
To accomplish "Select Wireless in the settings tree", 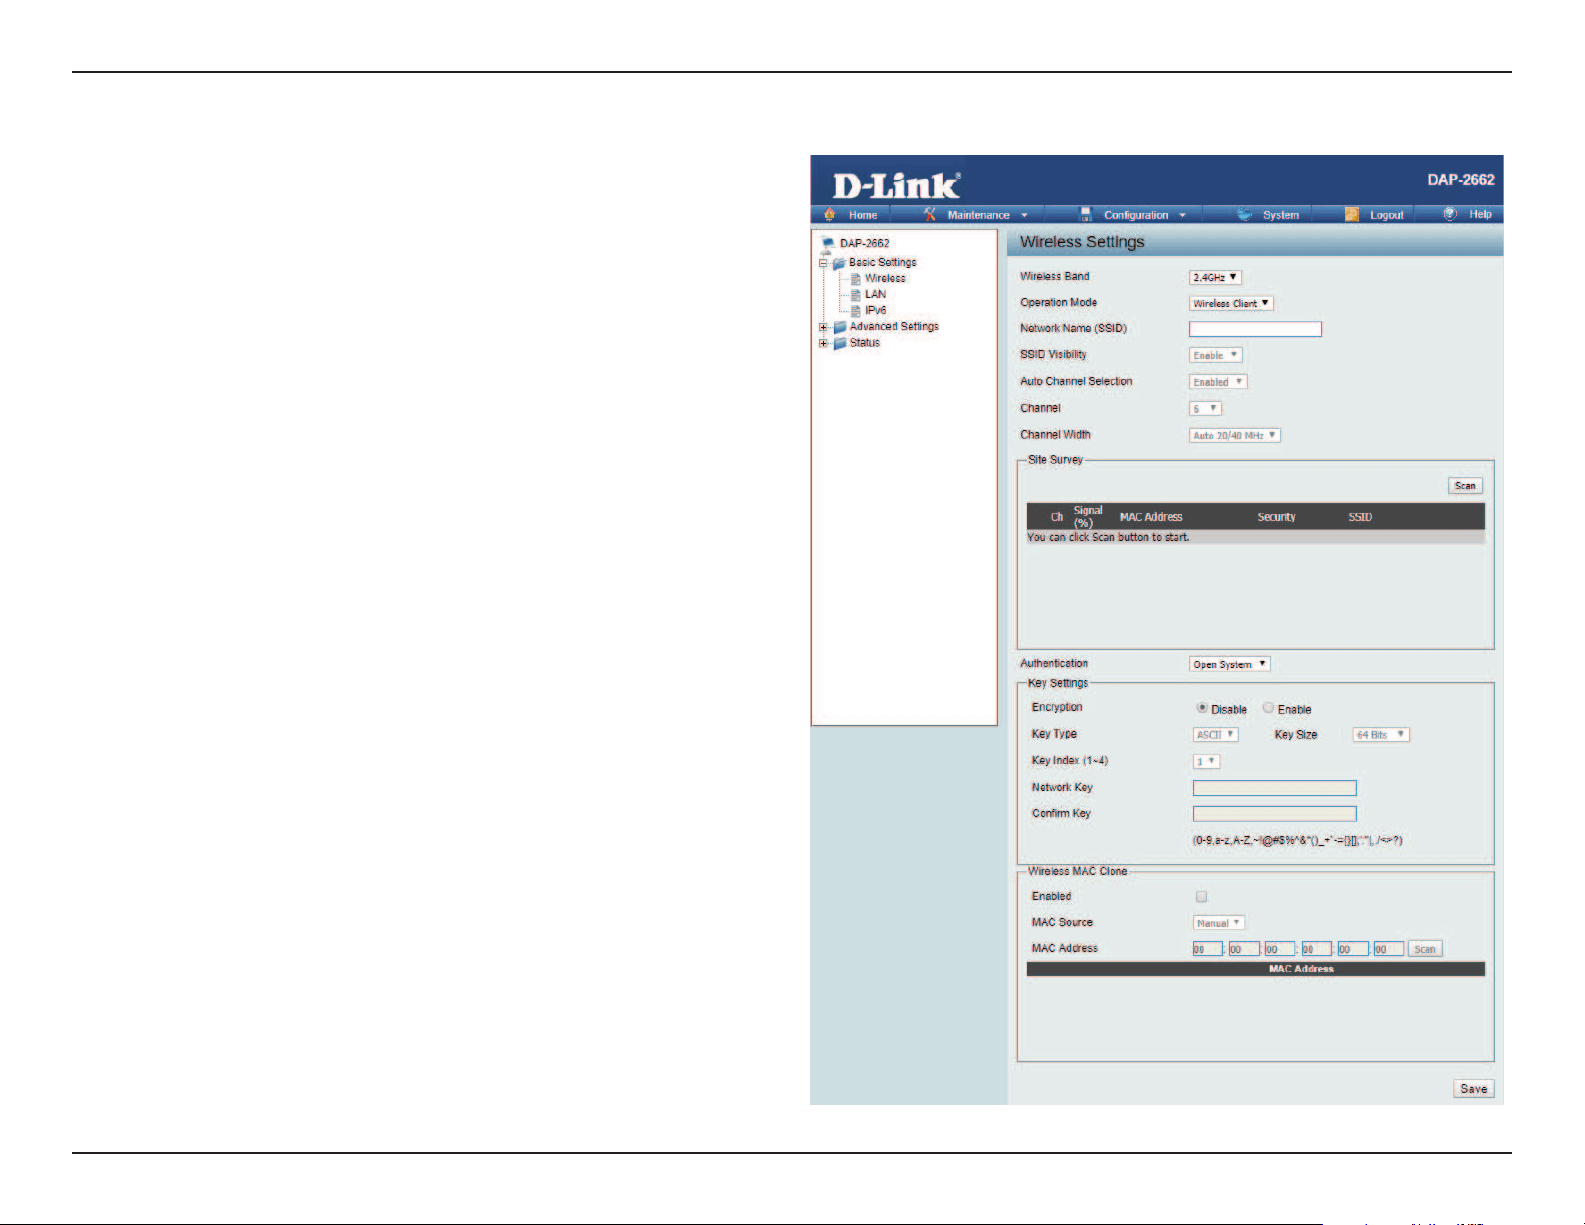I will point(885,279).
